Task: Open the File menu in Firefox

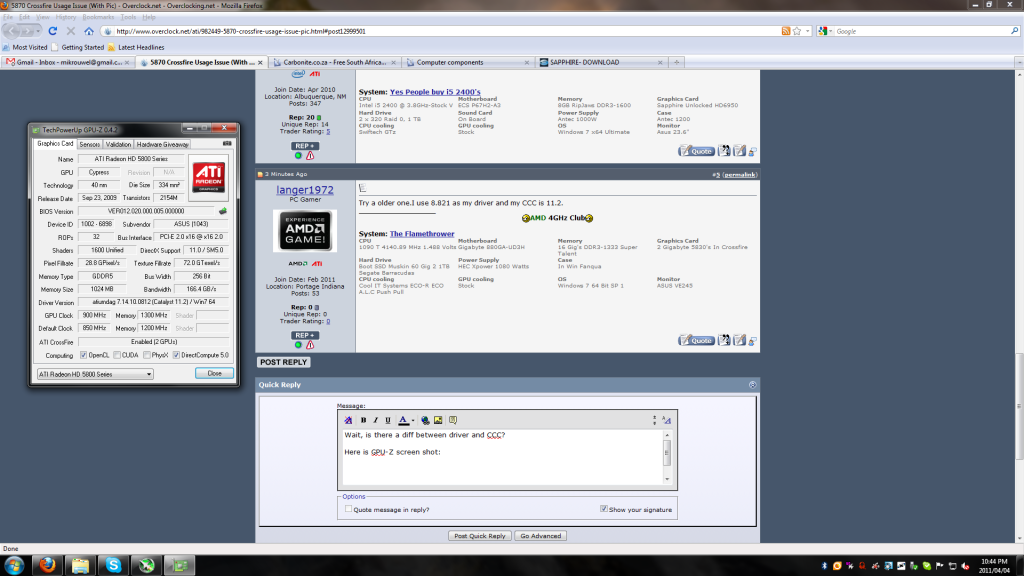Action: (8, 17)
